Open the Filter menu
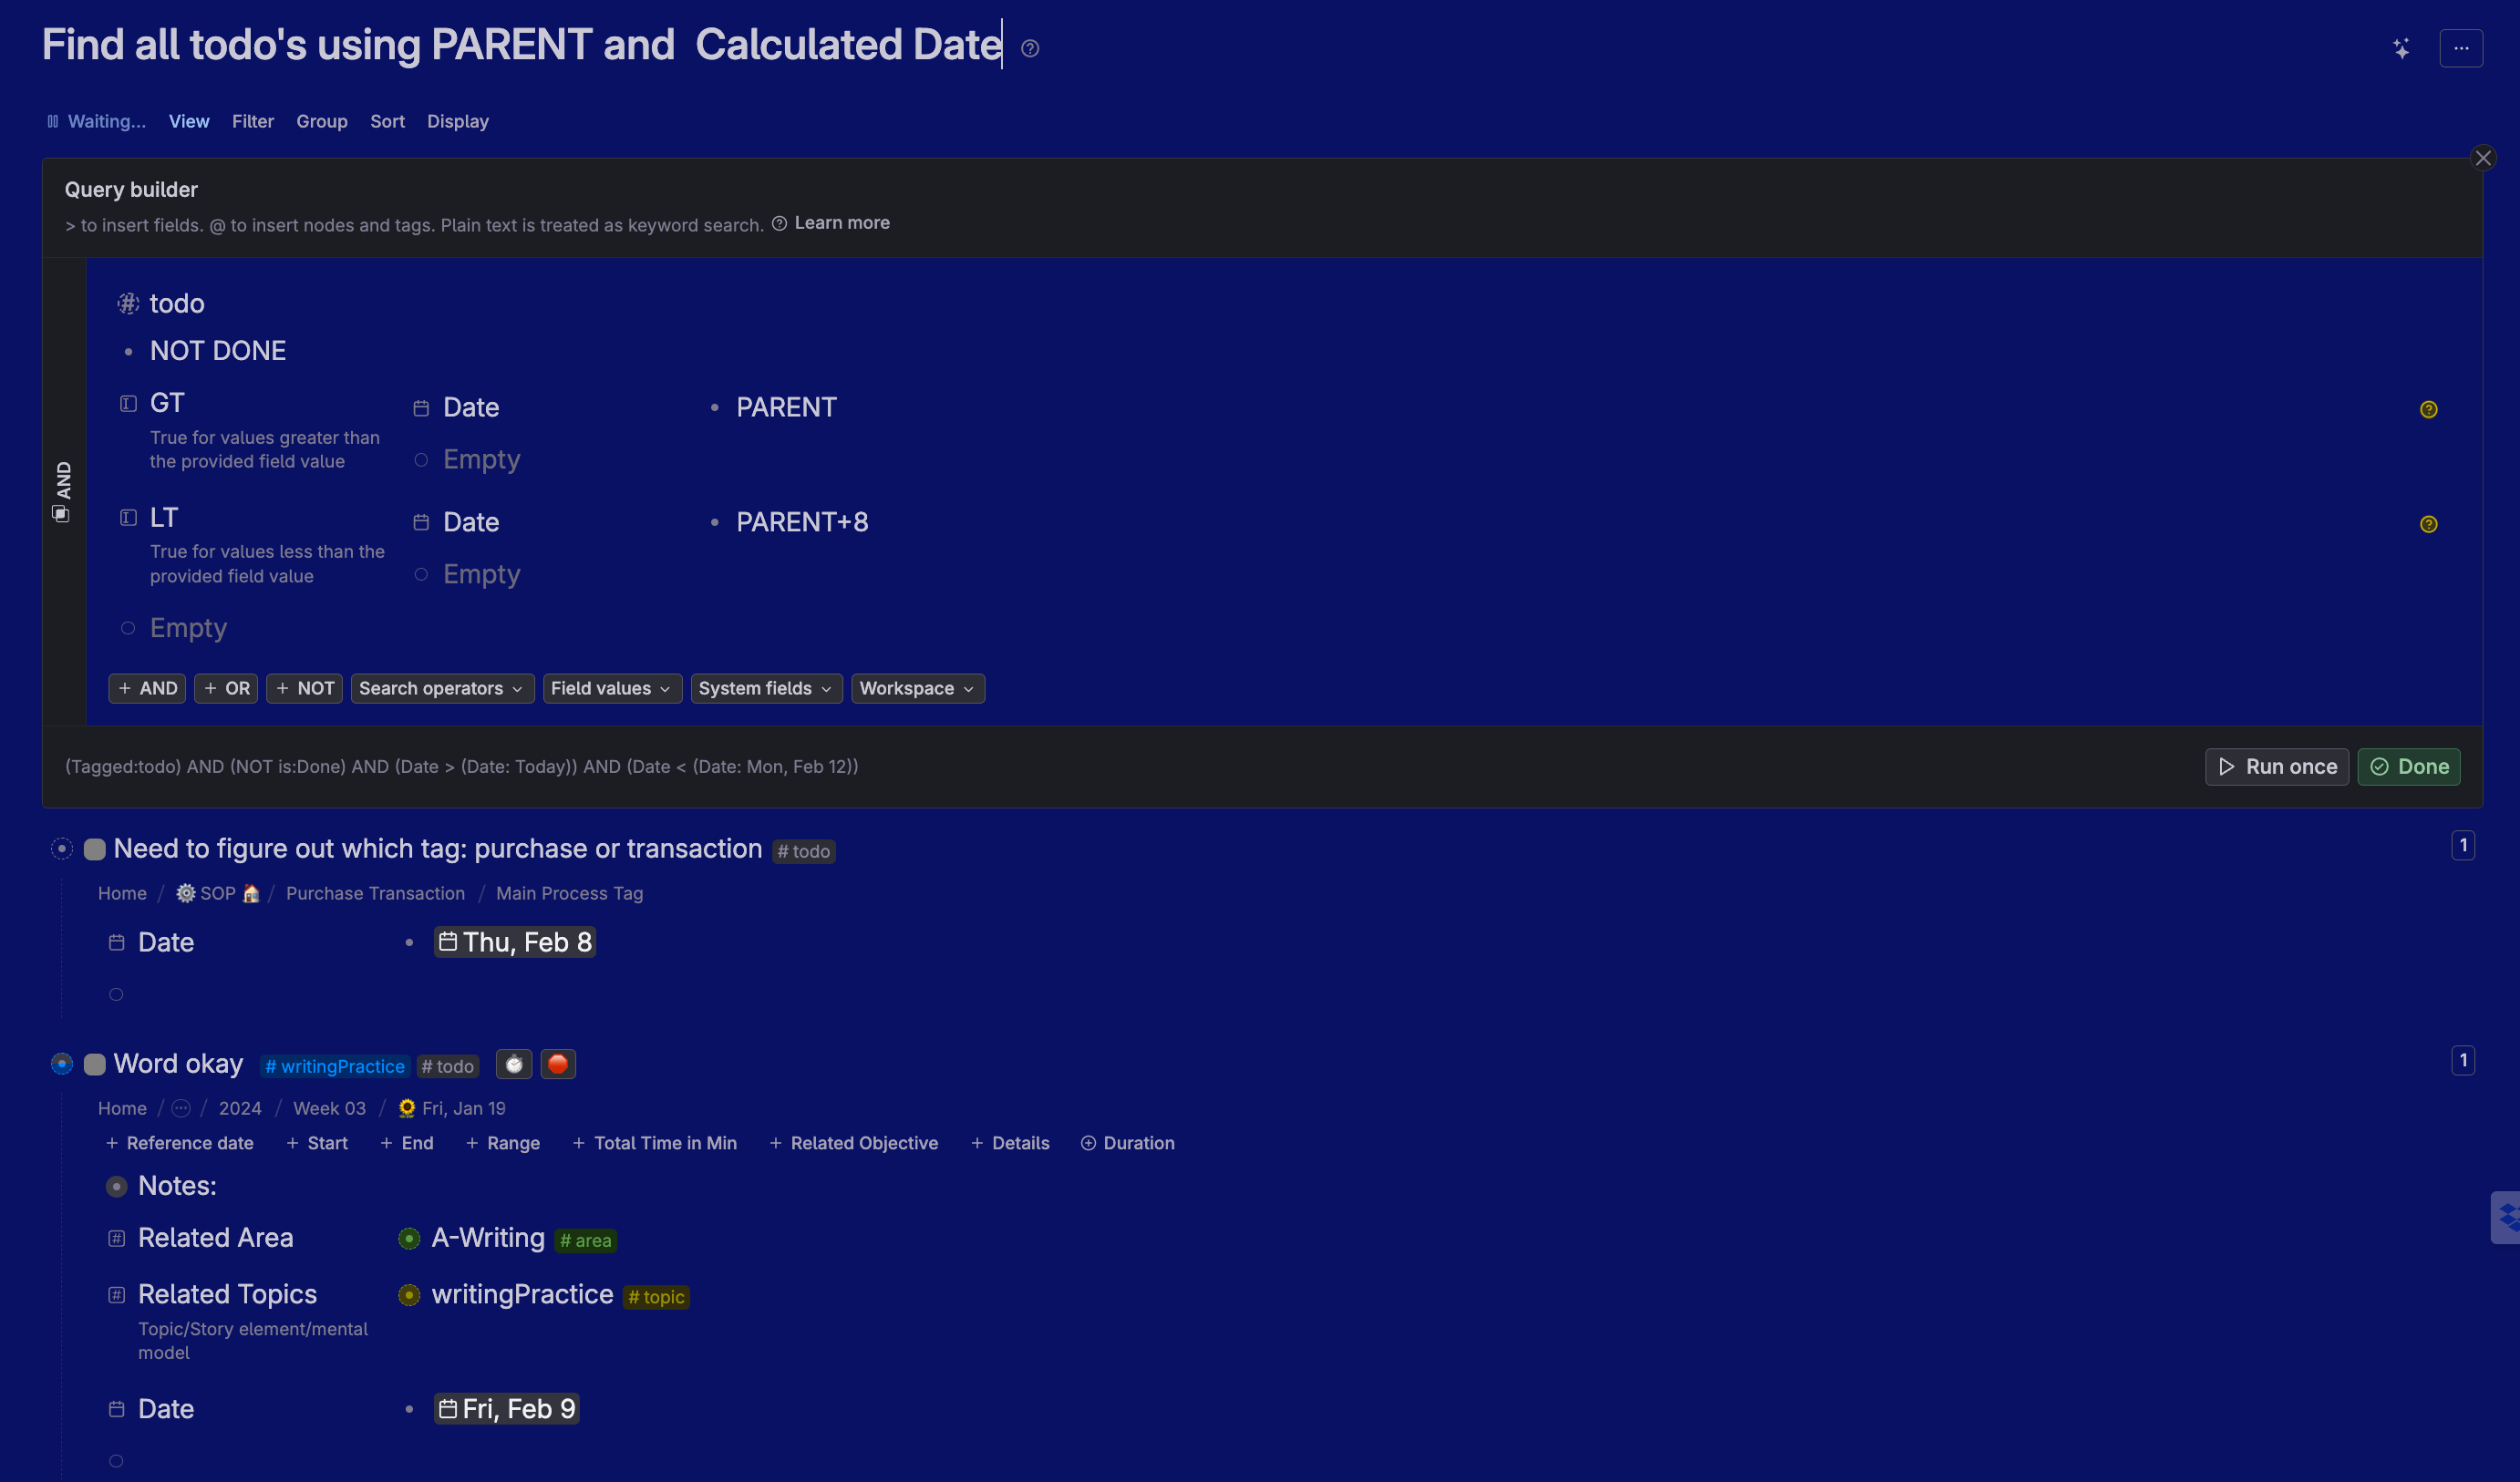 click(x=252, y=121)
